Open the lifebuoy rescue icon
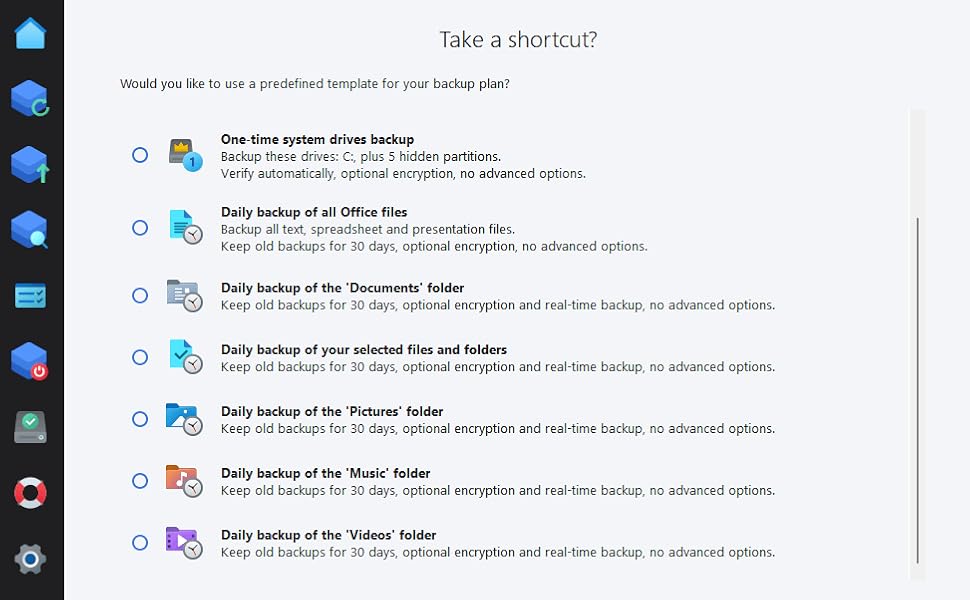 [x=30, y=493]
